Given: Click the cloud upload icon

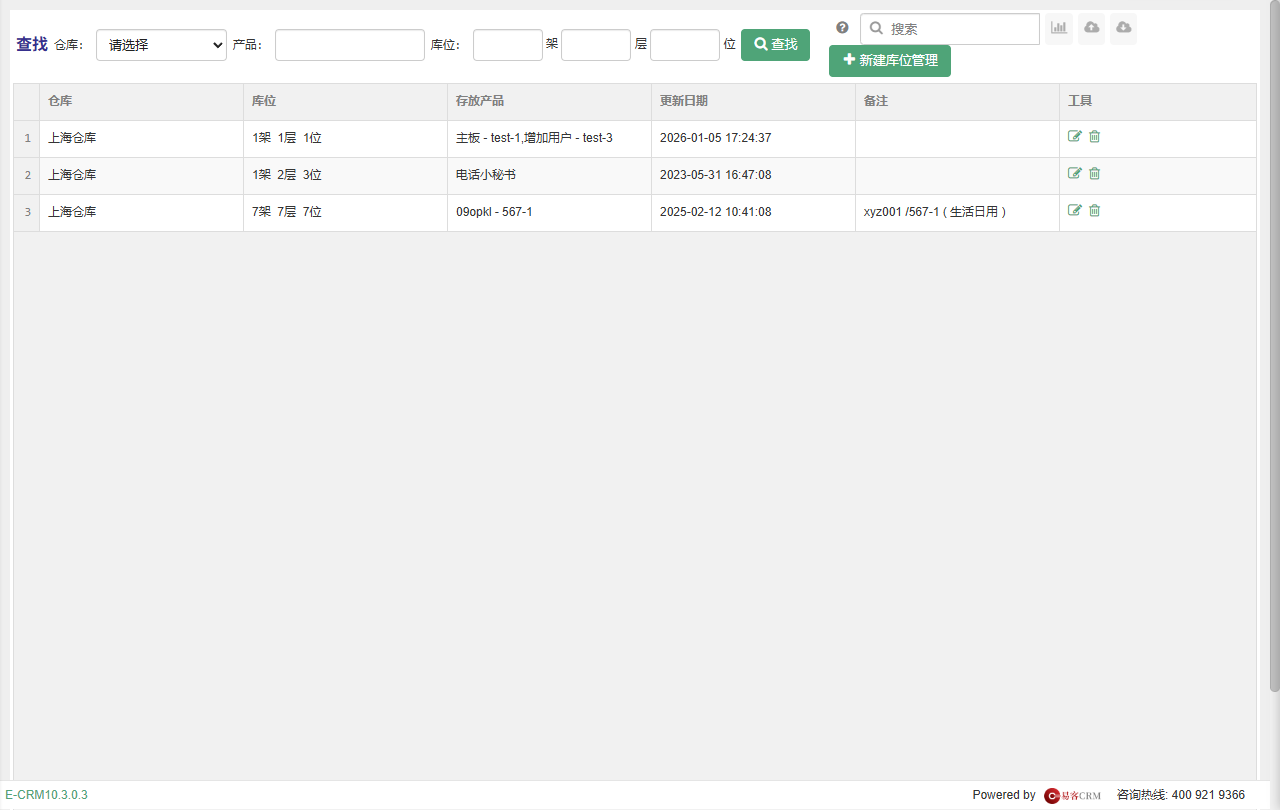Looking at the screenshot, I should 1091,29.
